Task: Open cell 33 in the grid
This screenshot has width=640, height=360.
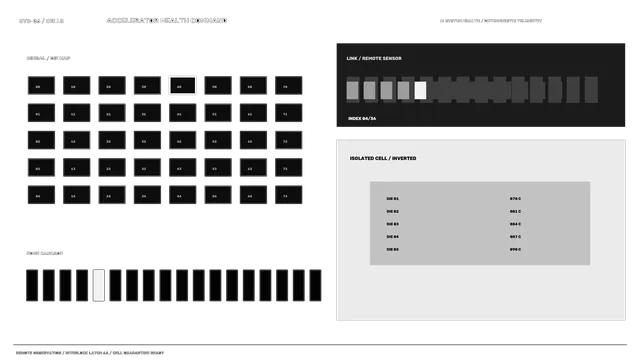Action: coord(147,167)
